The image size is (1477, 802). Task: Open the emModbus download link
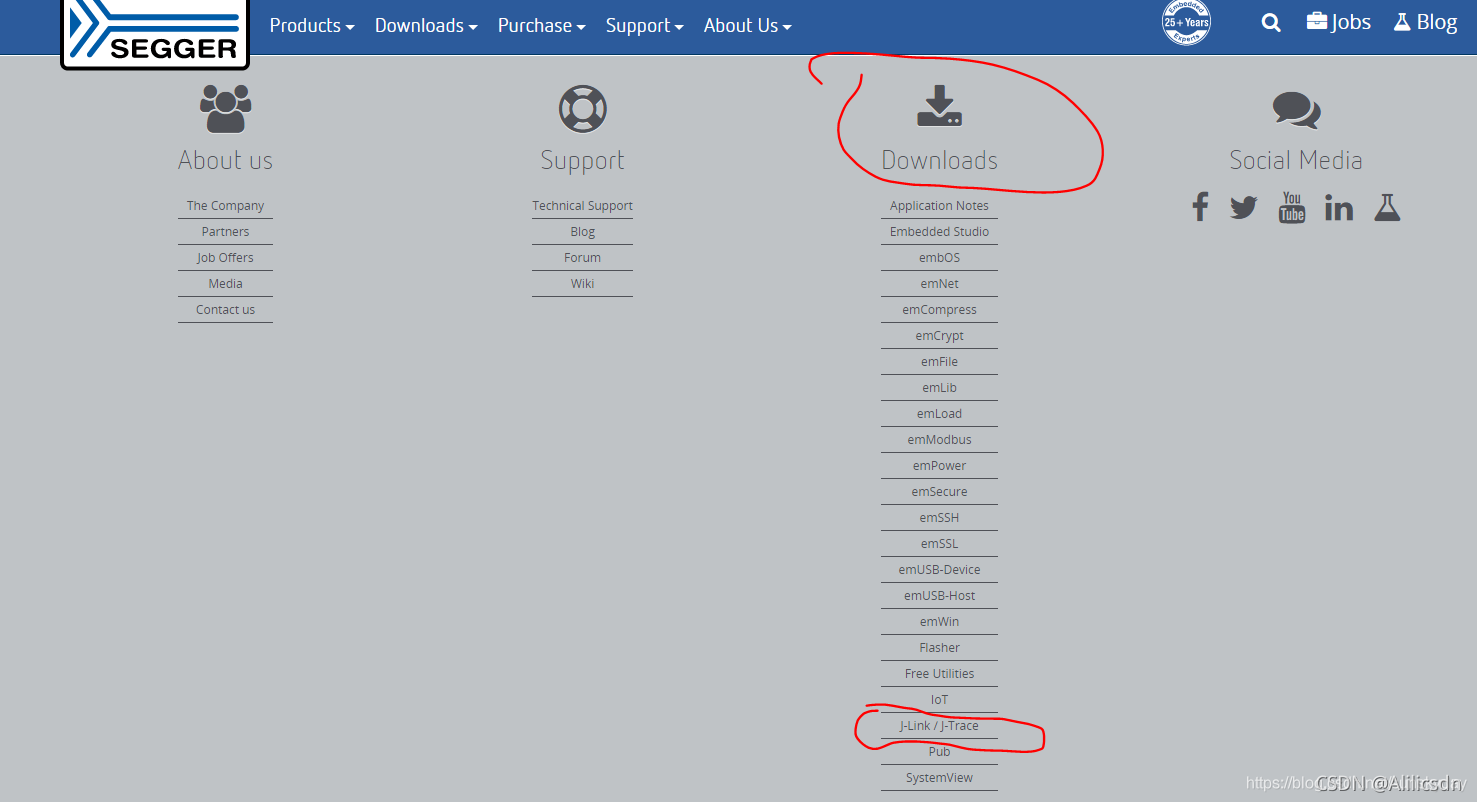pyautogui.click(x=939, y=440)
